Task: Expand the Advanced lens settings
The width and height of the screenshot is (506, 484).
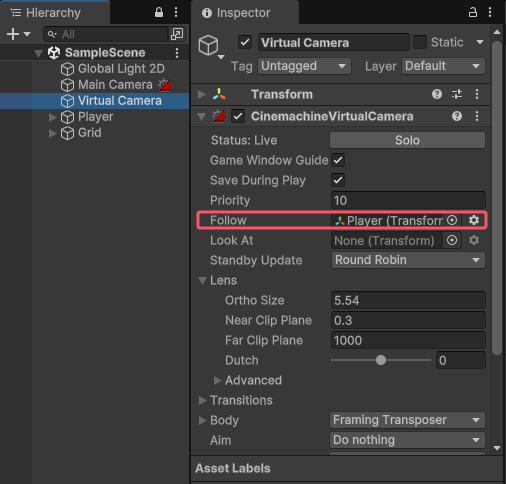Action: (217, 380)
